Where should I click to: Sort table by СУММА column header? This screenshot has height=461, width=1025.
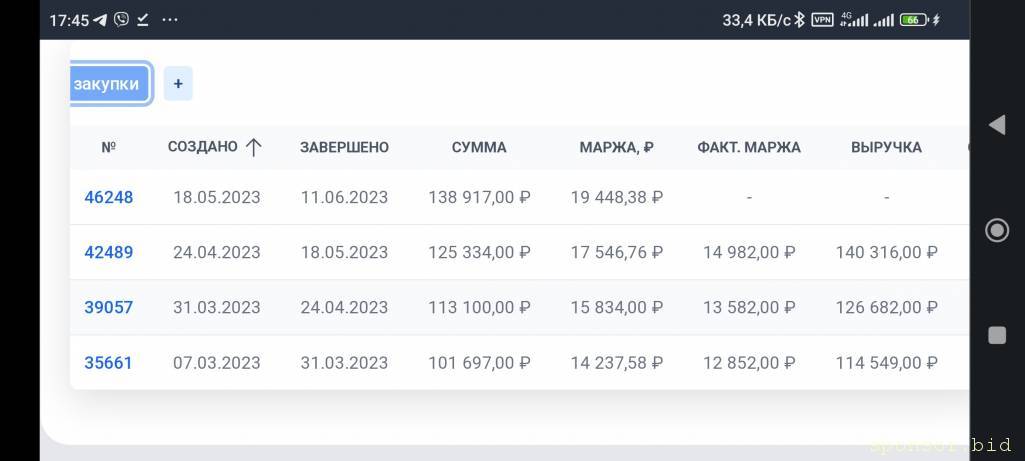(x=479, y=147)
